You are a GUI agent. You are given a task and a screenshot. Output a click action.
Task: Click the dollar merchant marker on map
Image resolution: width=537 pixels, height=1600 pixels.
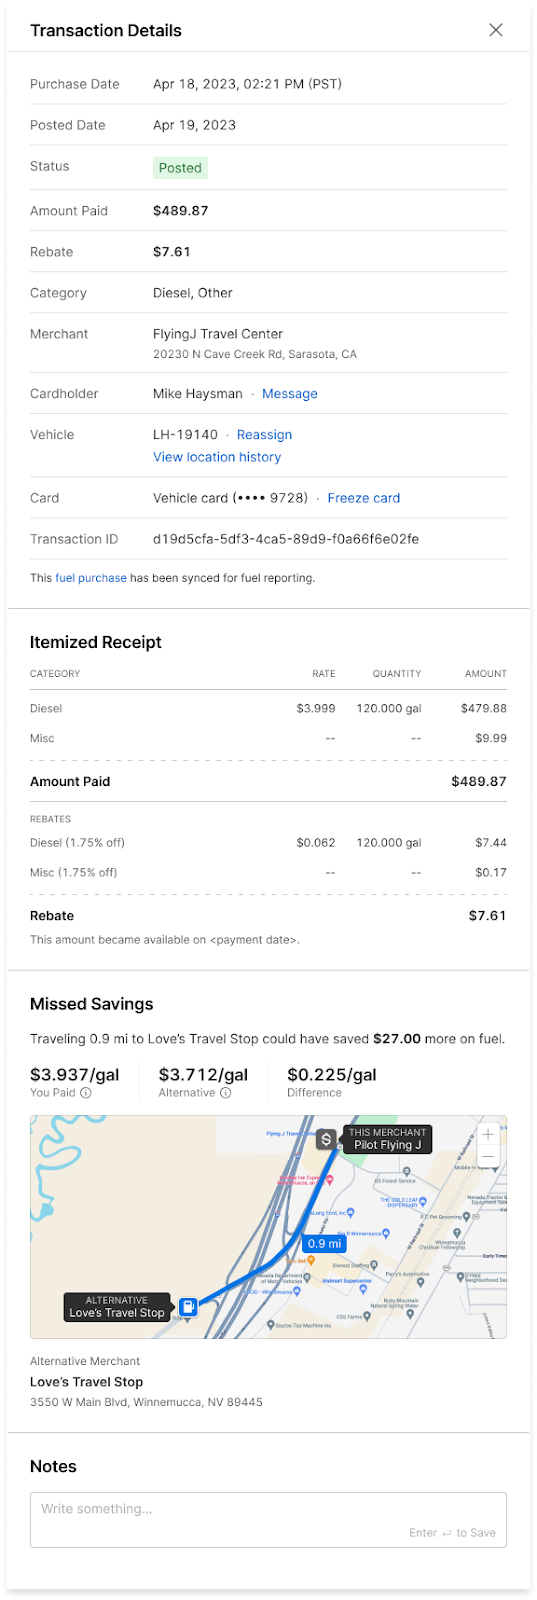coord(326,1139)
